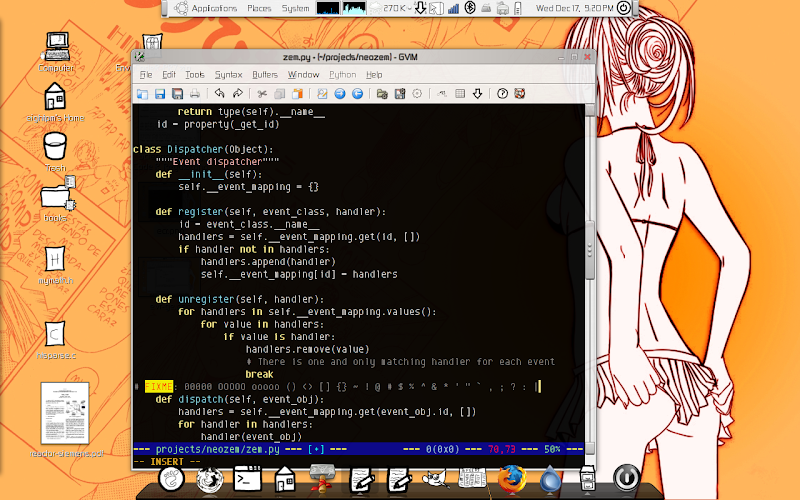The width and height of the screenshot is (800, 500).
Task: Click the Make toolbar icon
Action: [x=442, y=94]
